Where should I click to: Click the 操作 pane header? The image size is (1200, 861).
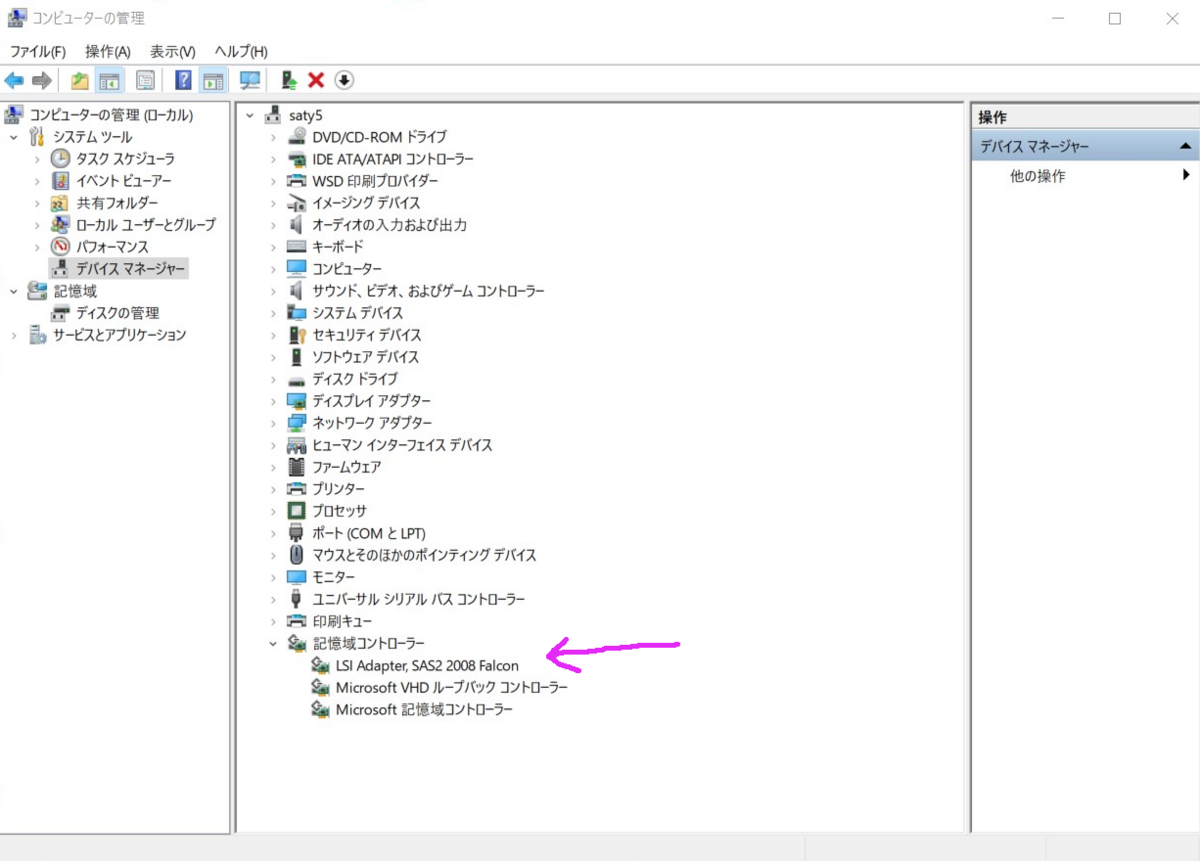point(1085,117)
